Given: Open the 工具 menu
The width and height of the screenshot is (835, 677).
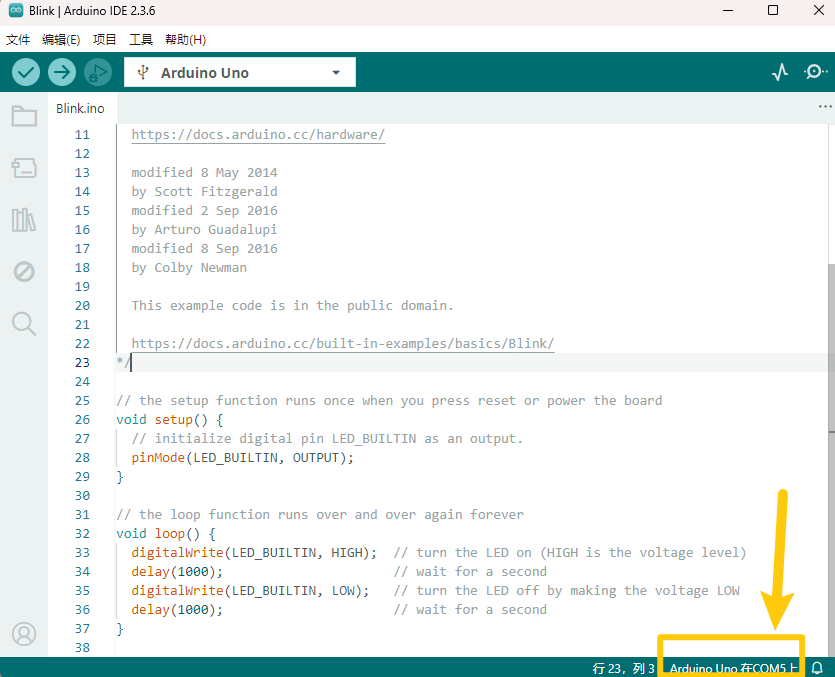Looking at the screenshot, I should coord(141,39).
